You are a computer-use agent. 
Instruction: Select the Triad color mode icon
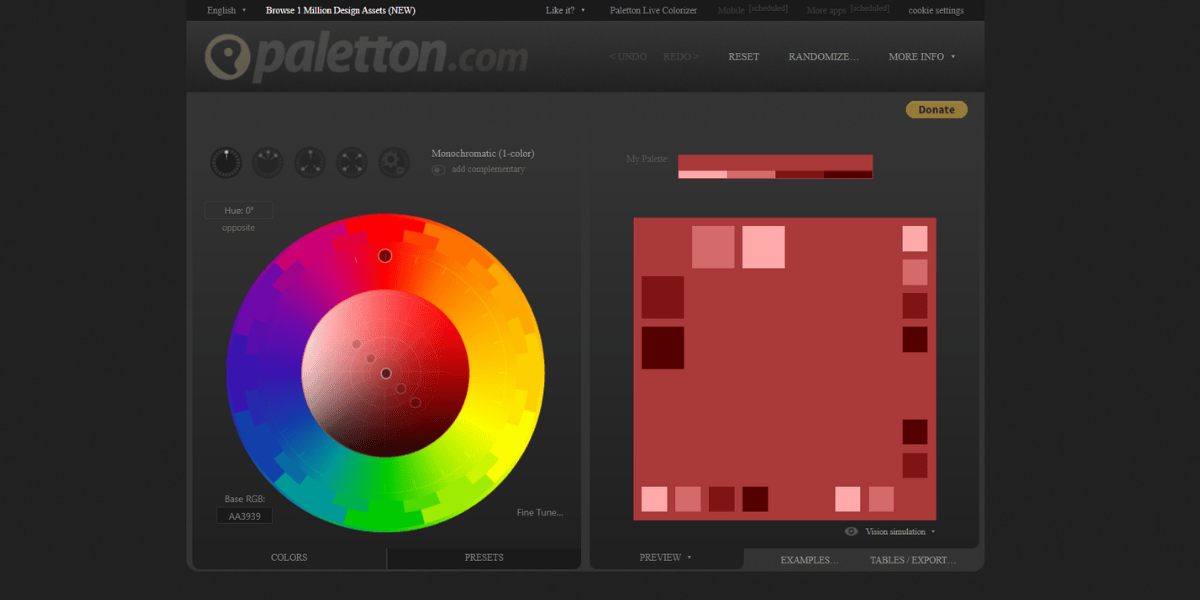tap(310, 163)
